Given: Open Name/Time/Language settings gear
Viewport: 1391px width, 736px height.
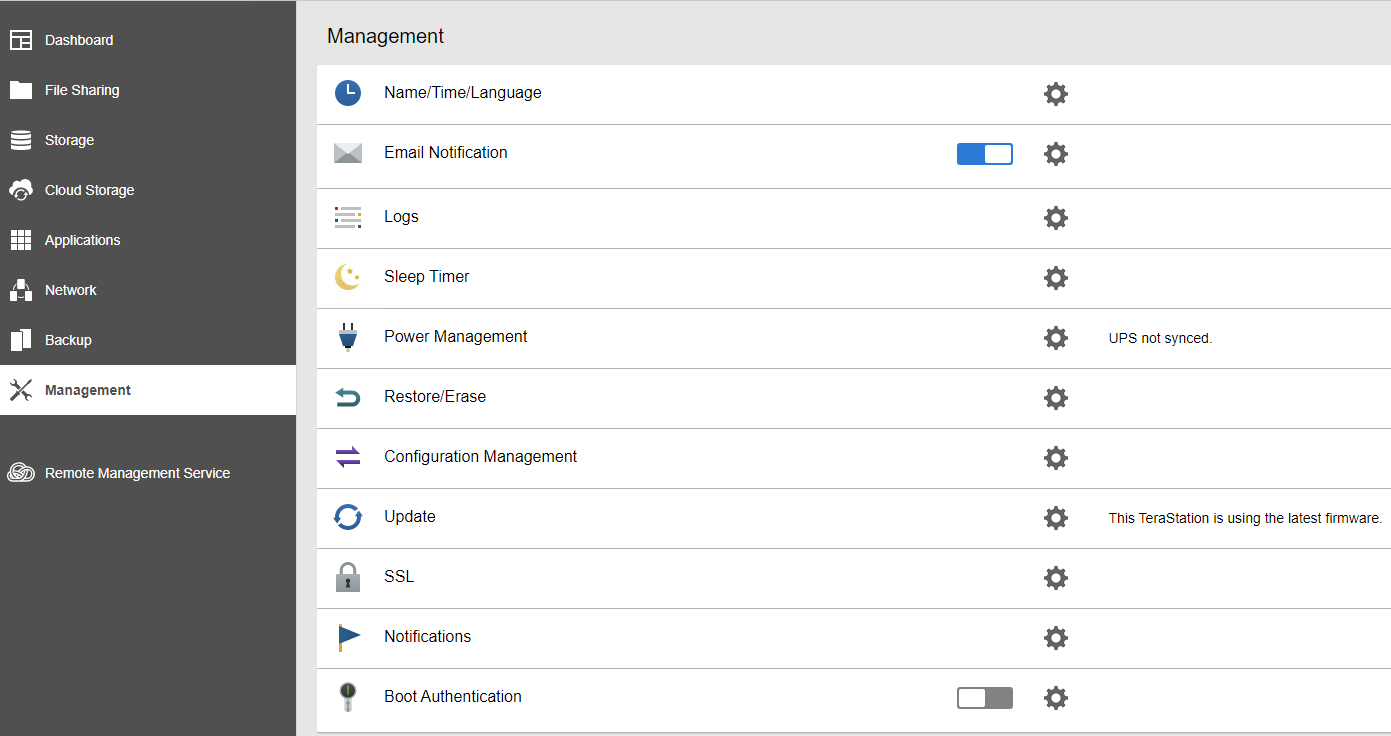Looking at the screenshot, I should [x=1055, y=94].
